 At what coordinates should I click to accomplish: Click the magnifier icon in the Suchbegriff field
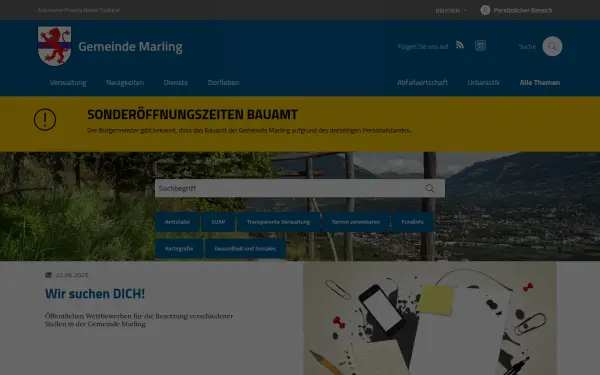(430, 188)
